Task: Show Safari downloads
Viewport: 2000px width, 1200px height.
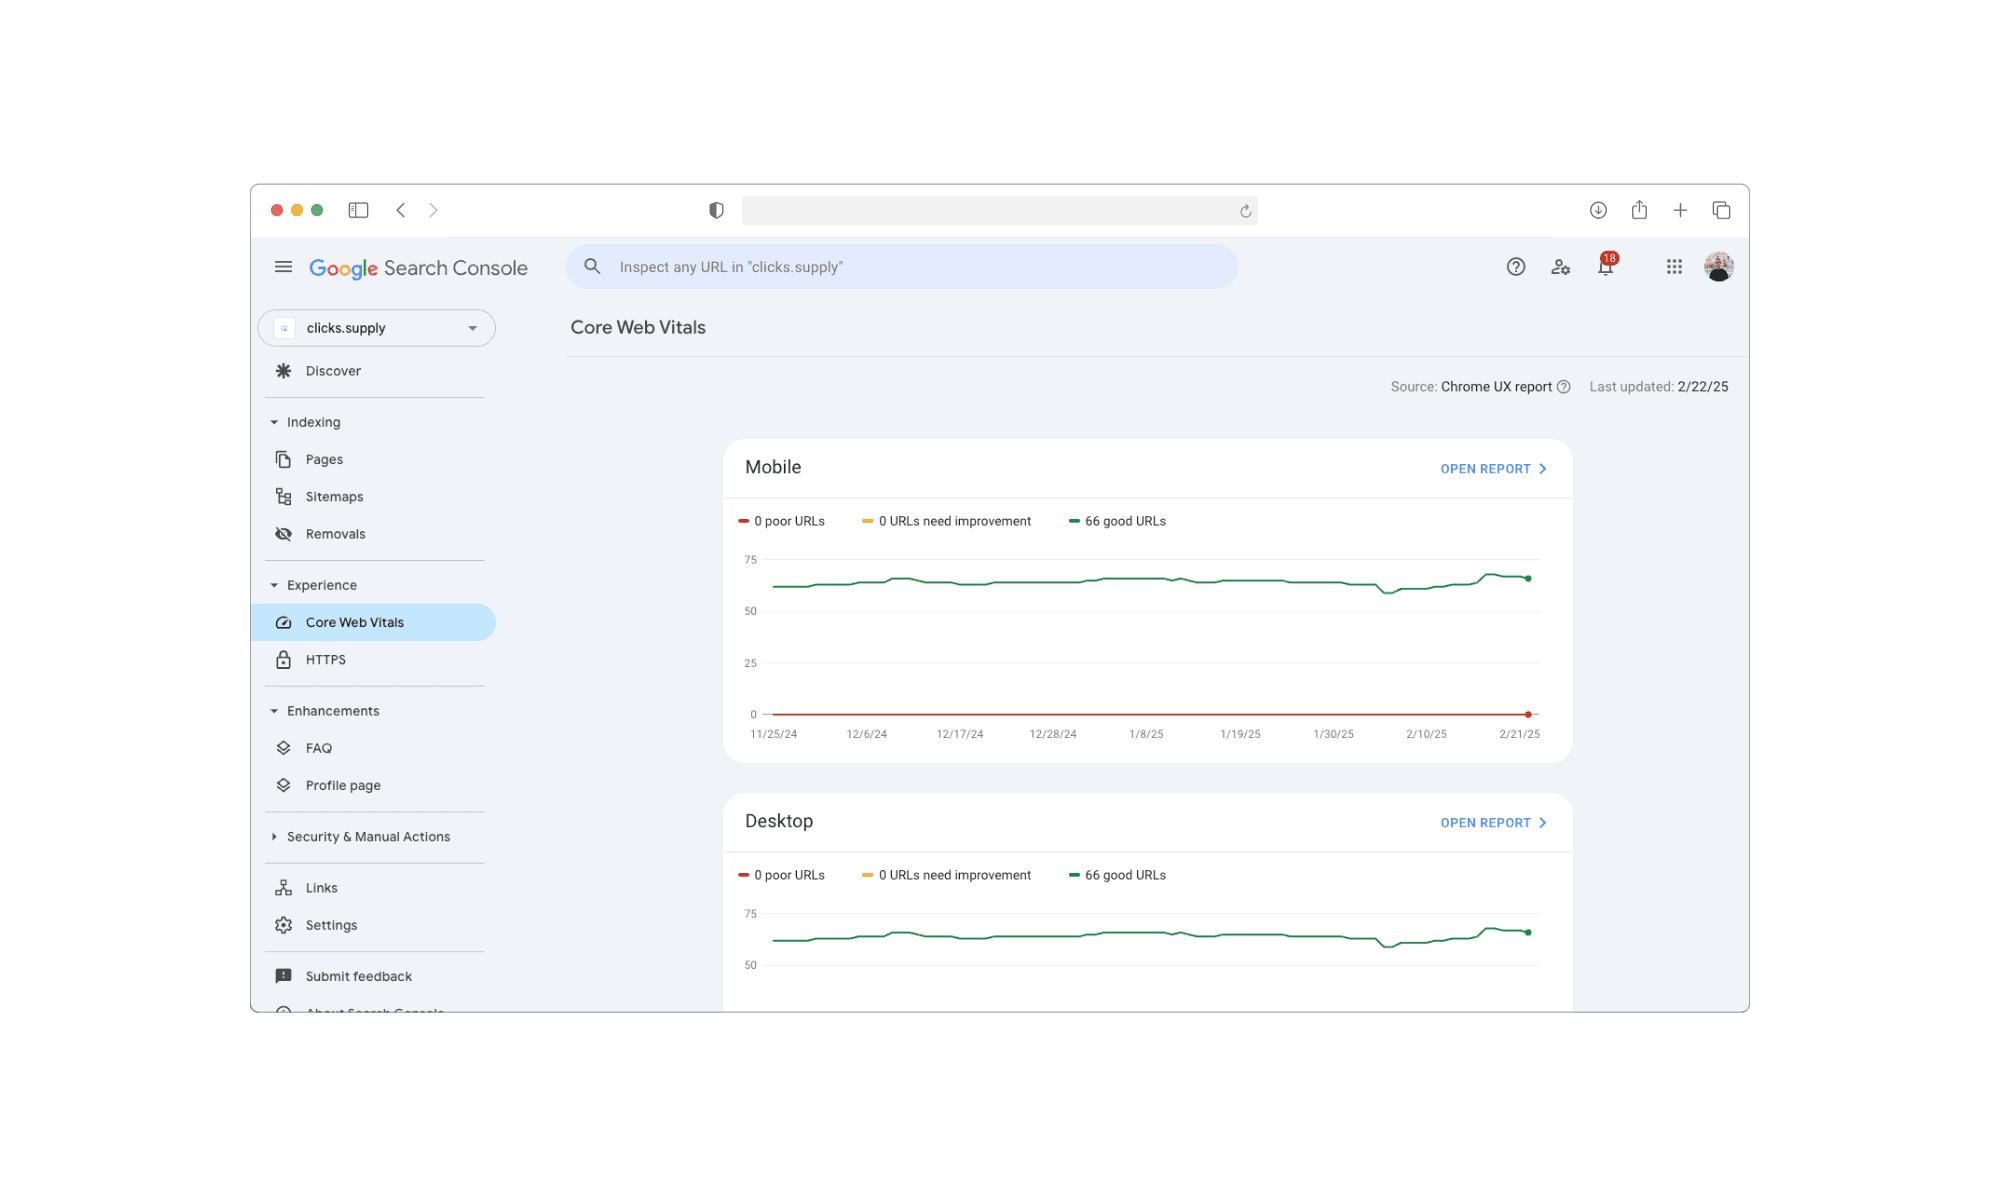Action: [x=1598, y=210]
